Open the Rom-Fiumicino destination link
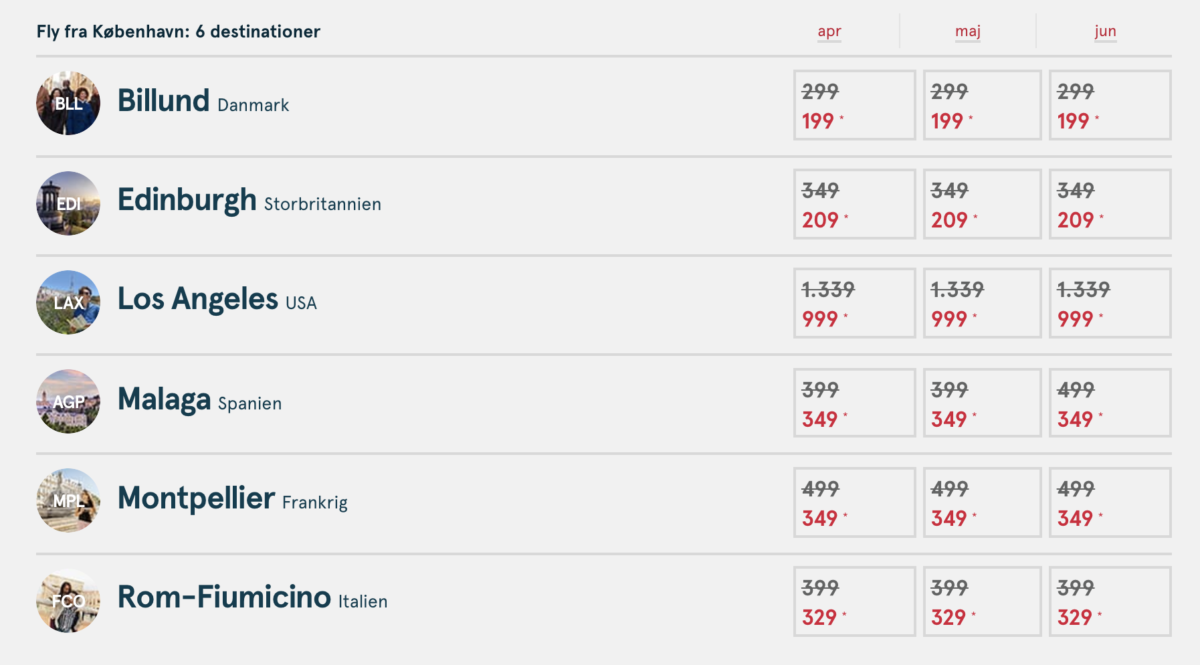This screenshot has width=1200, height=665. coord(224,598)
